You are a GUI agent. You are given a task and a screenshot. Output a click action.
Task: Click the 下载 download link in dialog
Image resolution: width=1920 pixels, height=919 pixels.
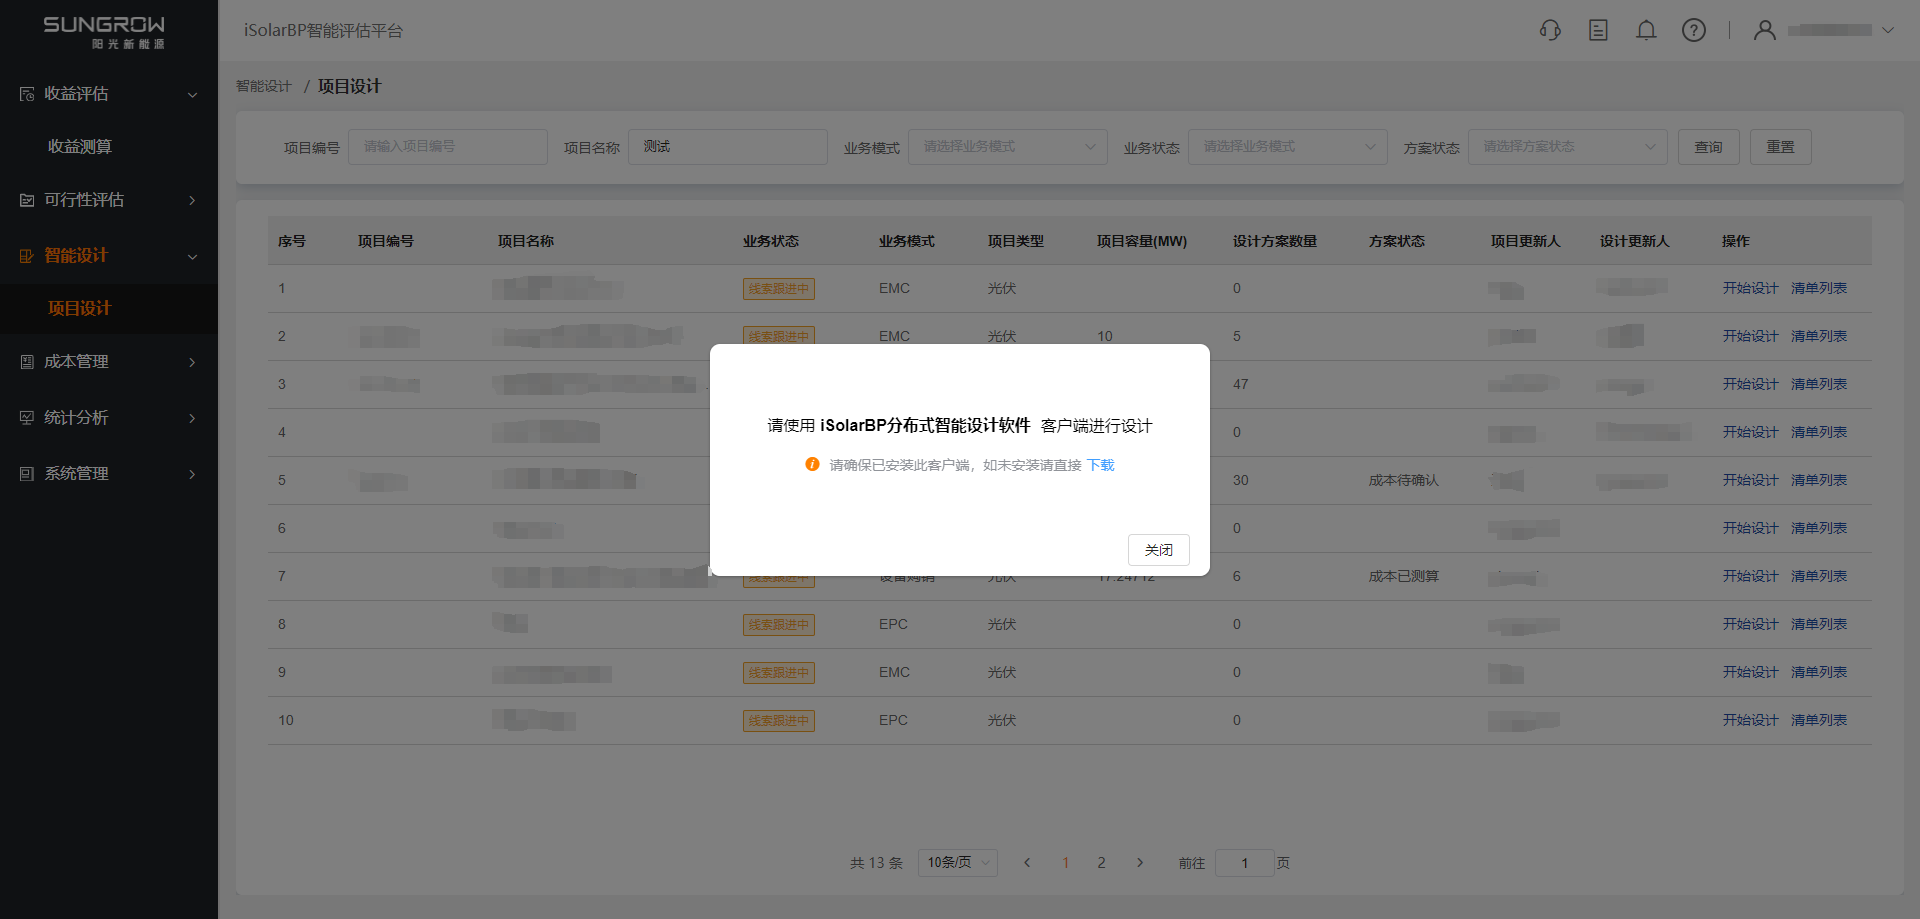(1101, 465)
